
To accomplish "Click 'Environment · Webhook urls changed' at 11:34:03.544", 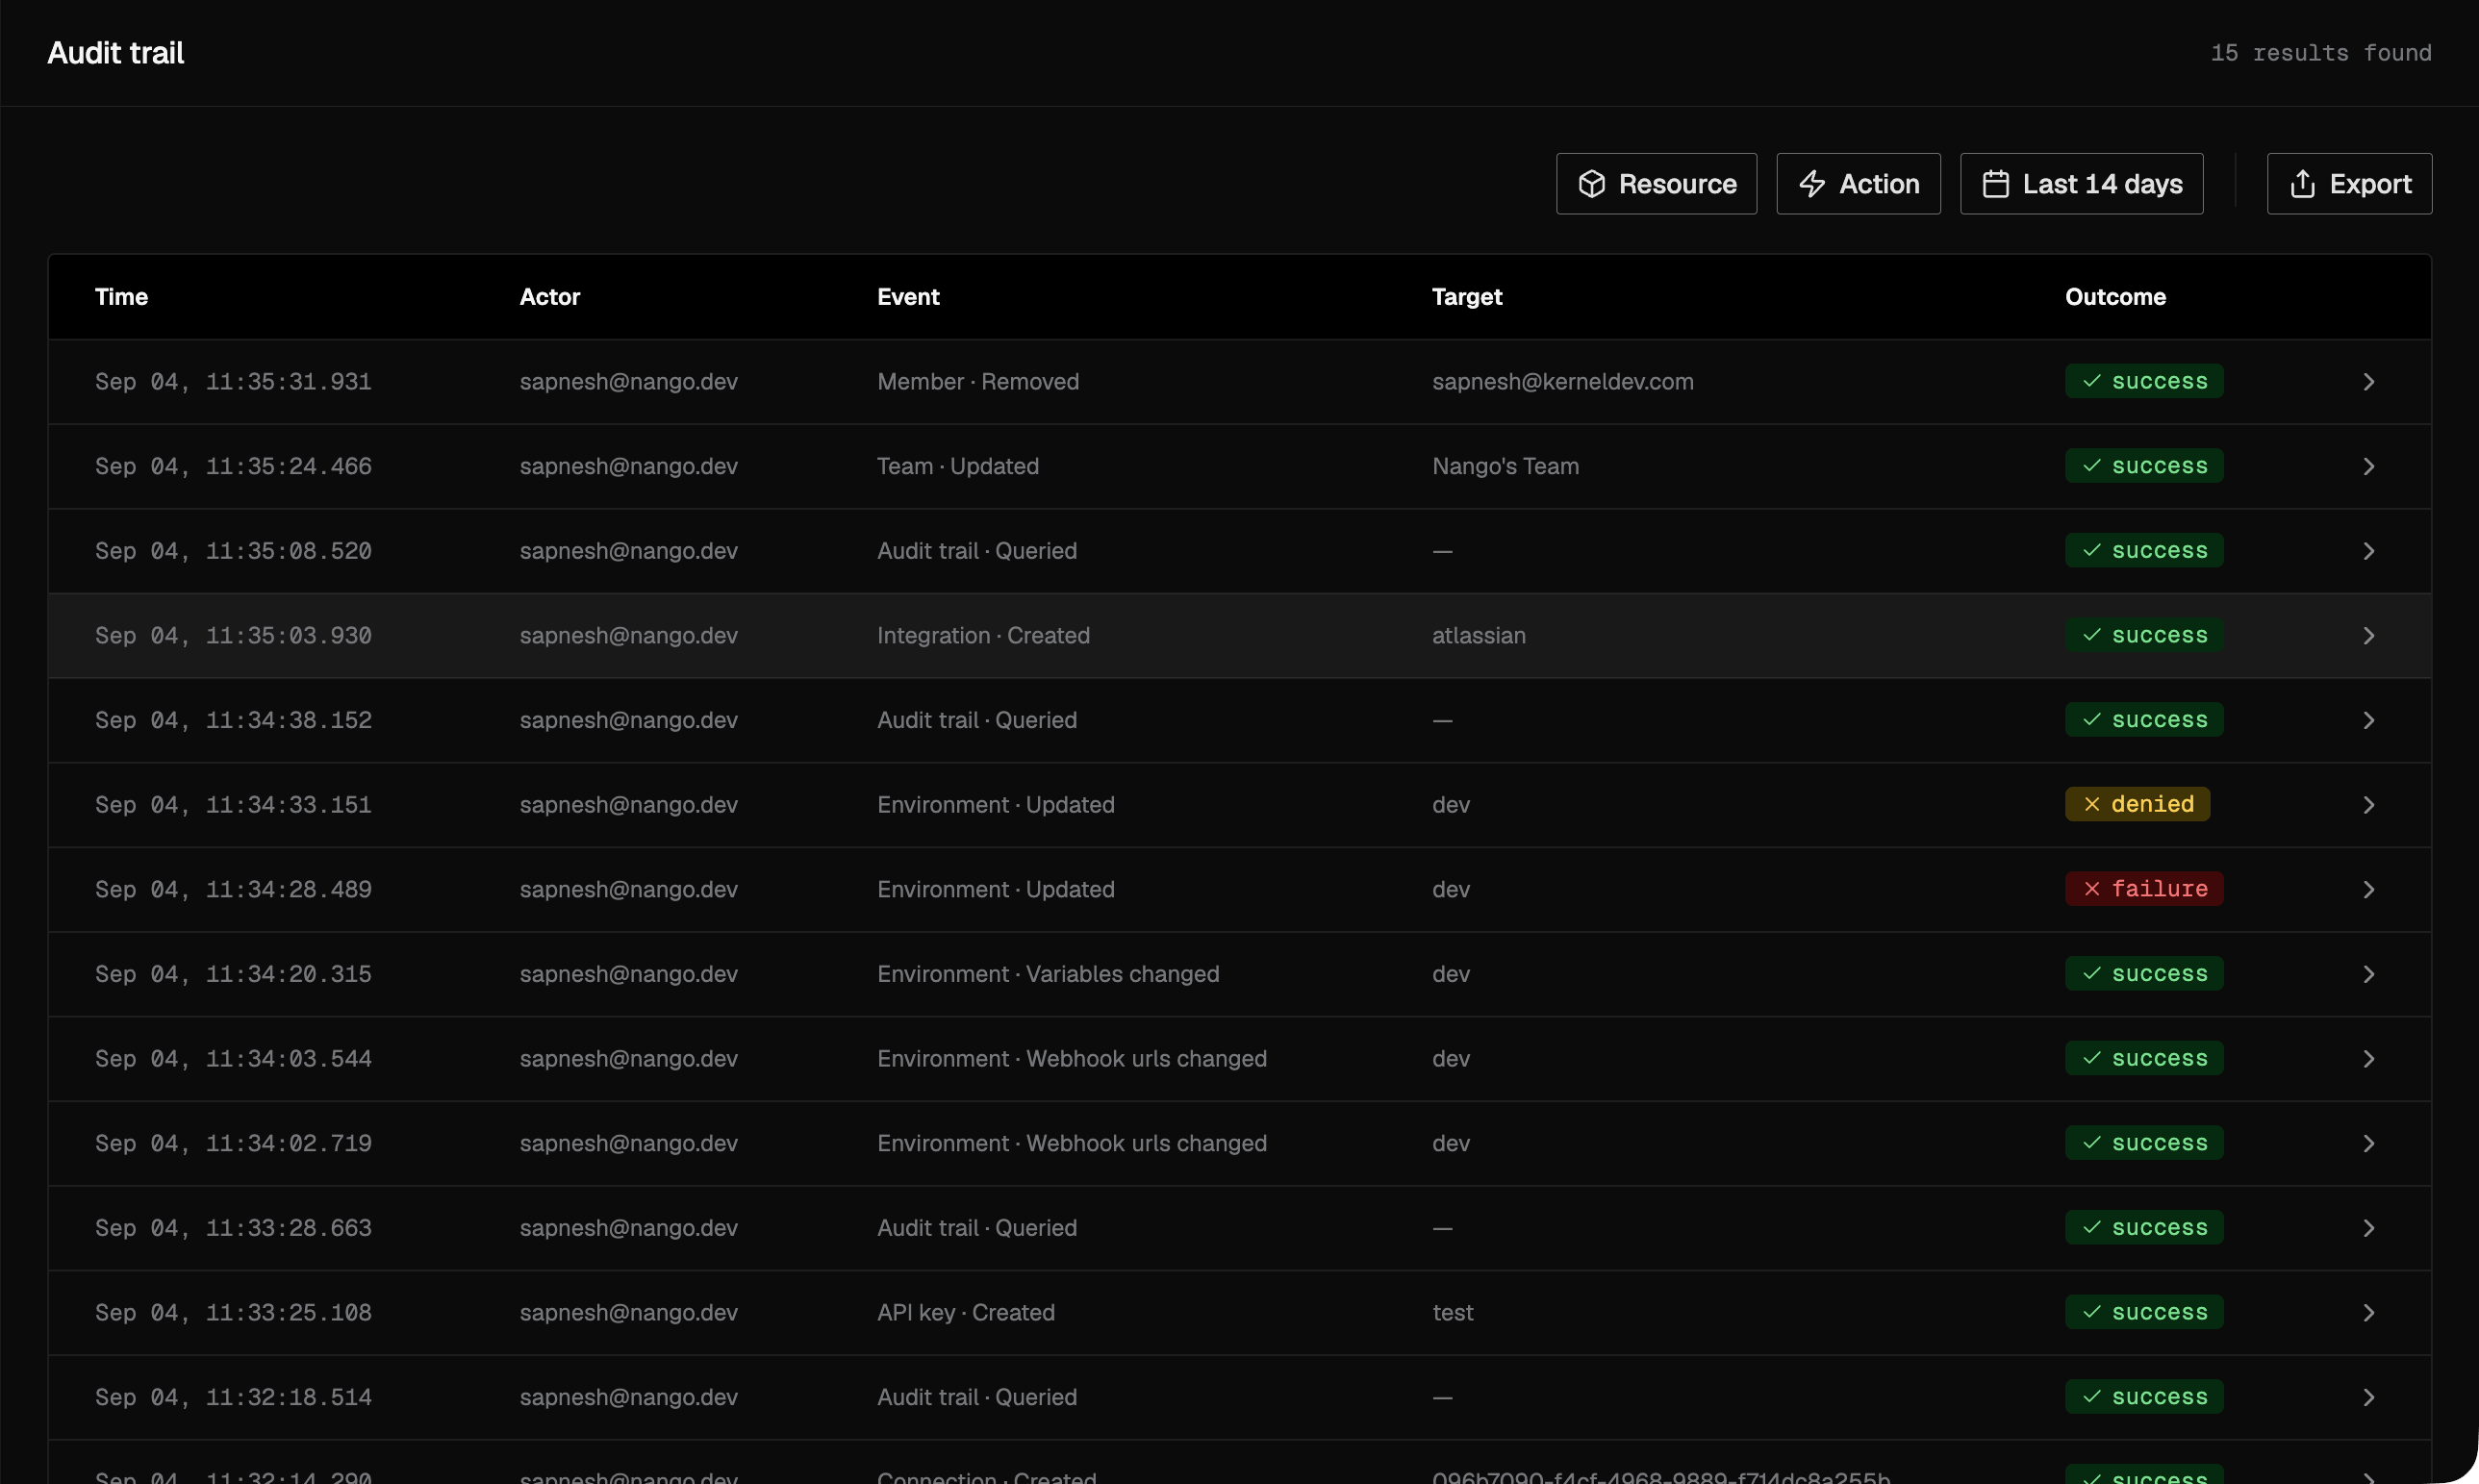I will (x=1071, y=1059).
